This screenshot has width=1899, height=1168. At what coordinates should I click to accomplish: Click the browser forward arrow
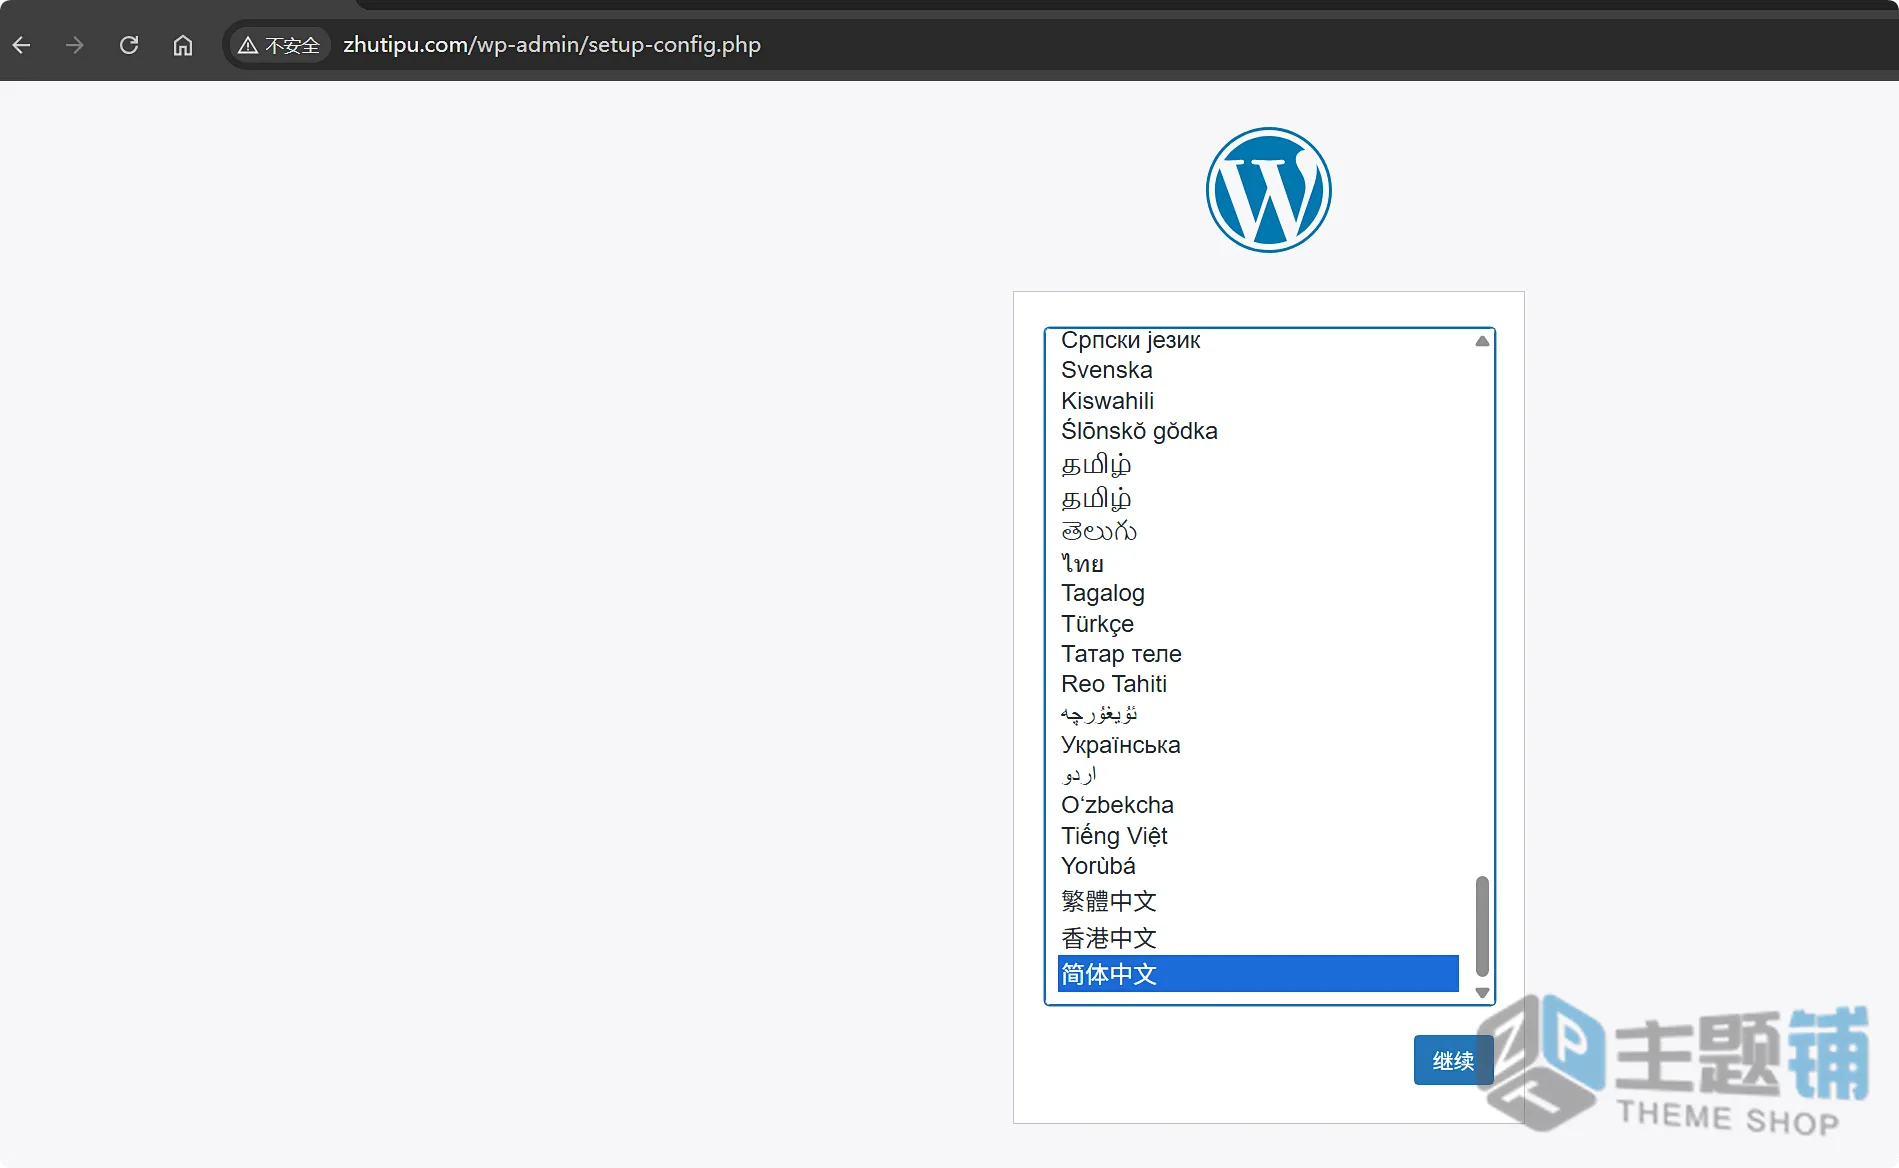pos(75,45)
